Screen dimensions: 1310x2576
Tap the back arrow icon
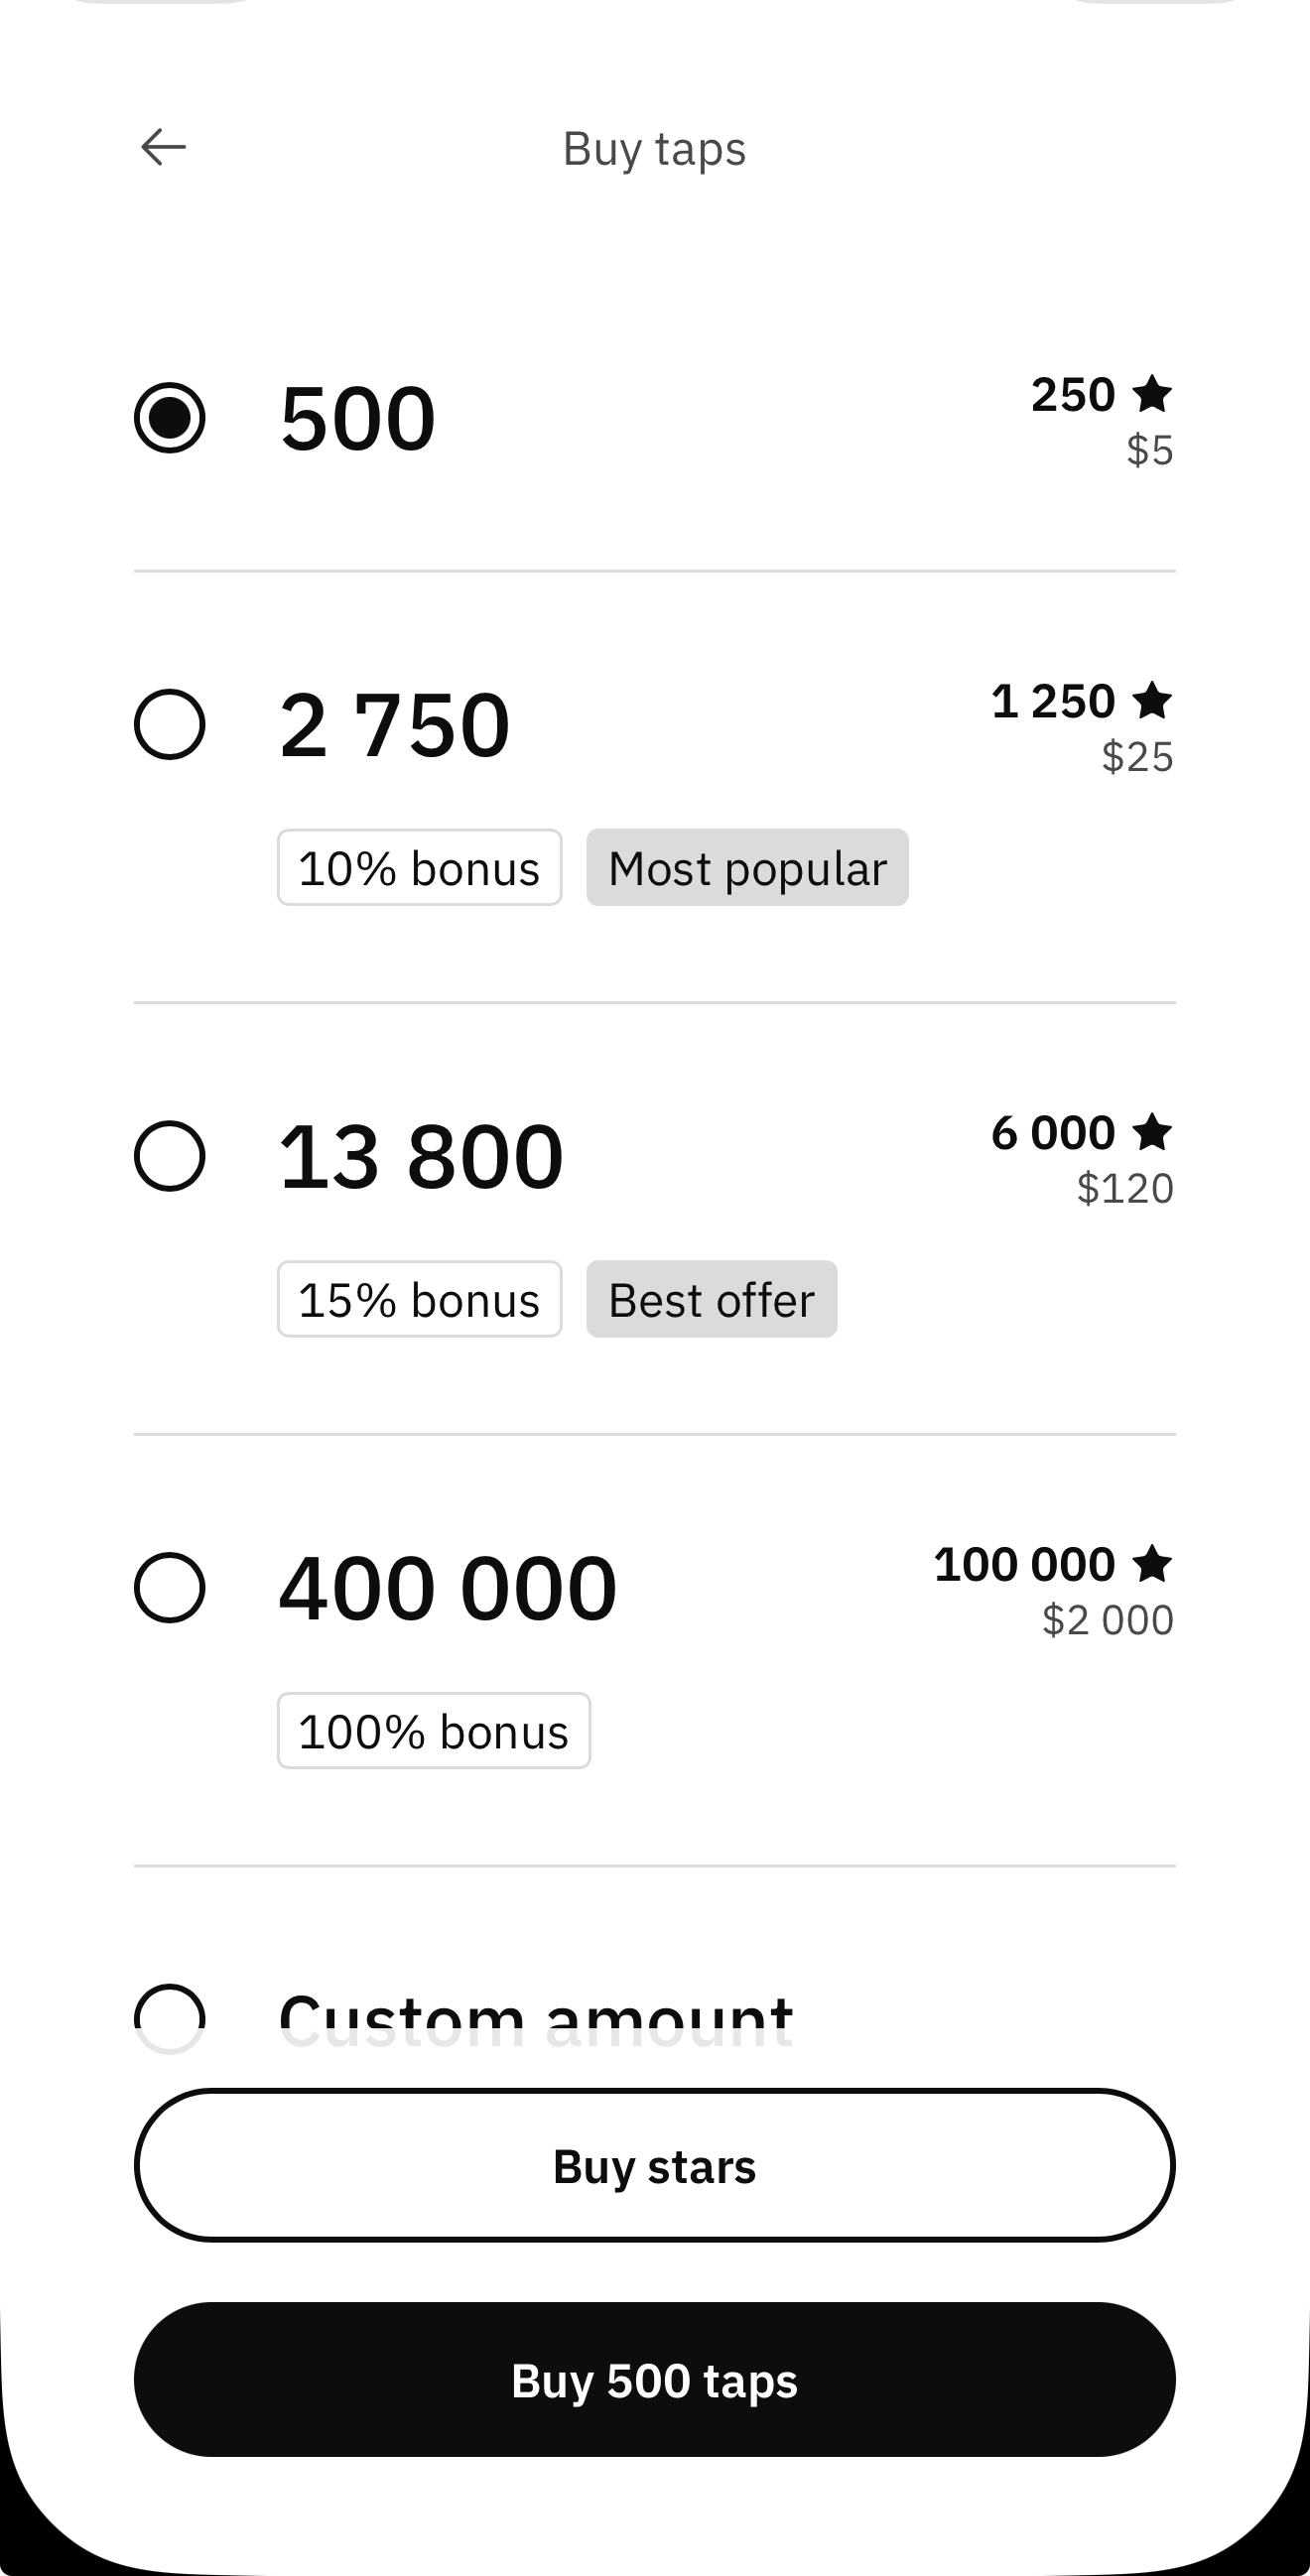(163, 147)
